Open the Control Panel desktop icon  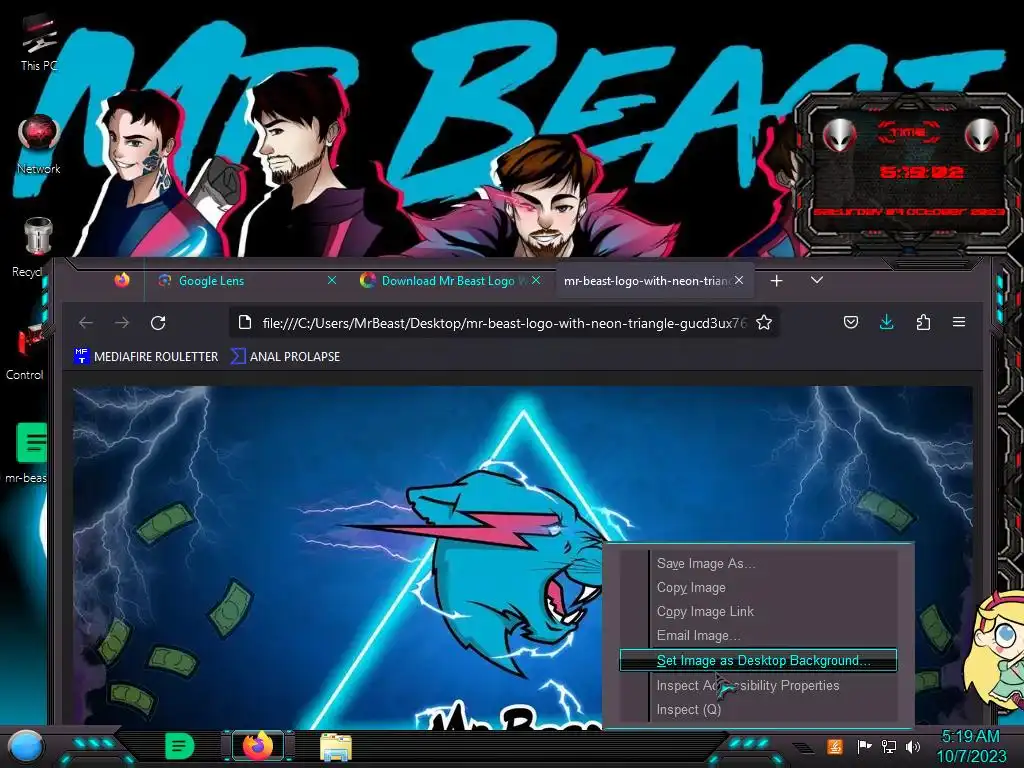point(26,353)
